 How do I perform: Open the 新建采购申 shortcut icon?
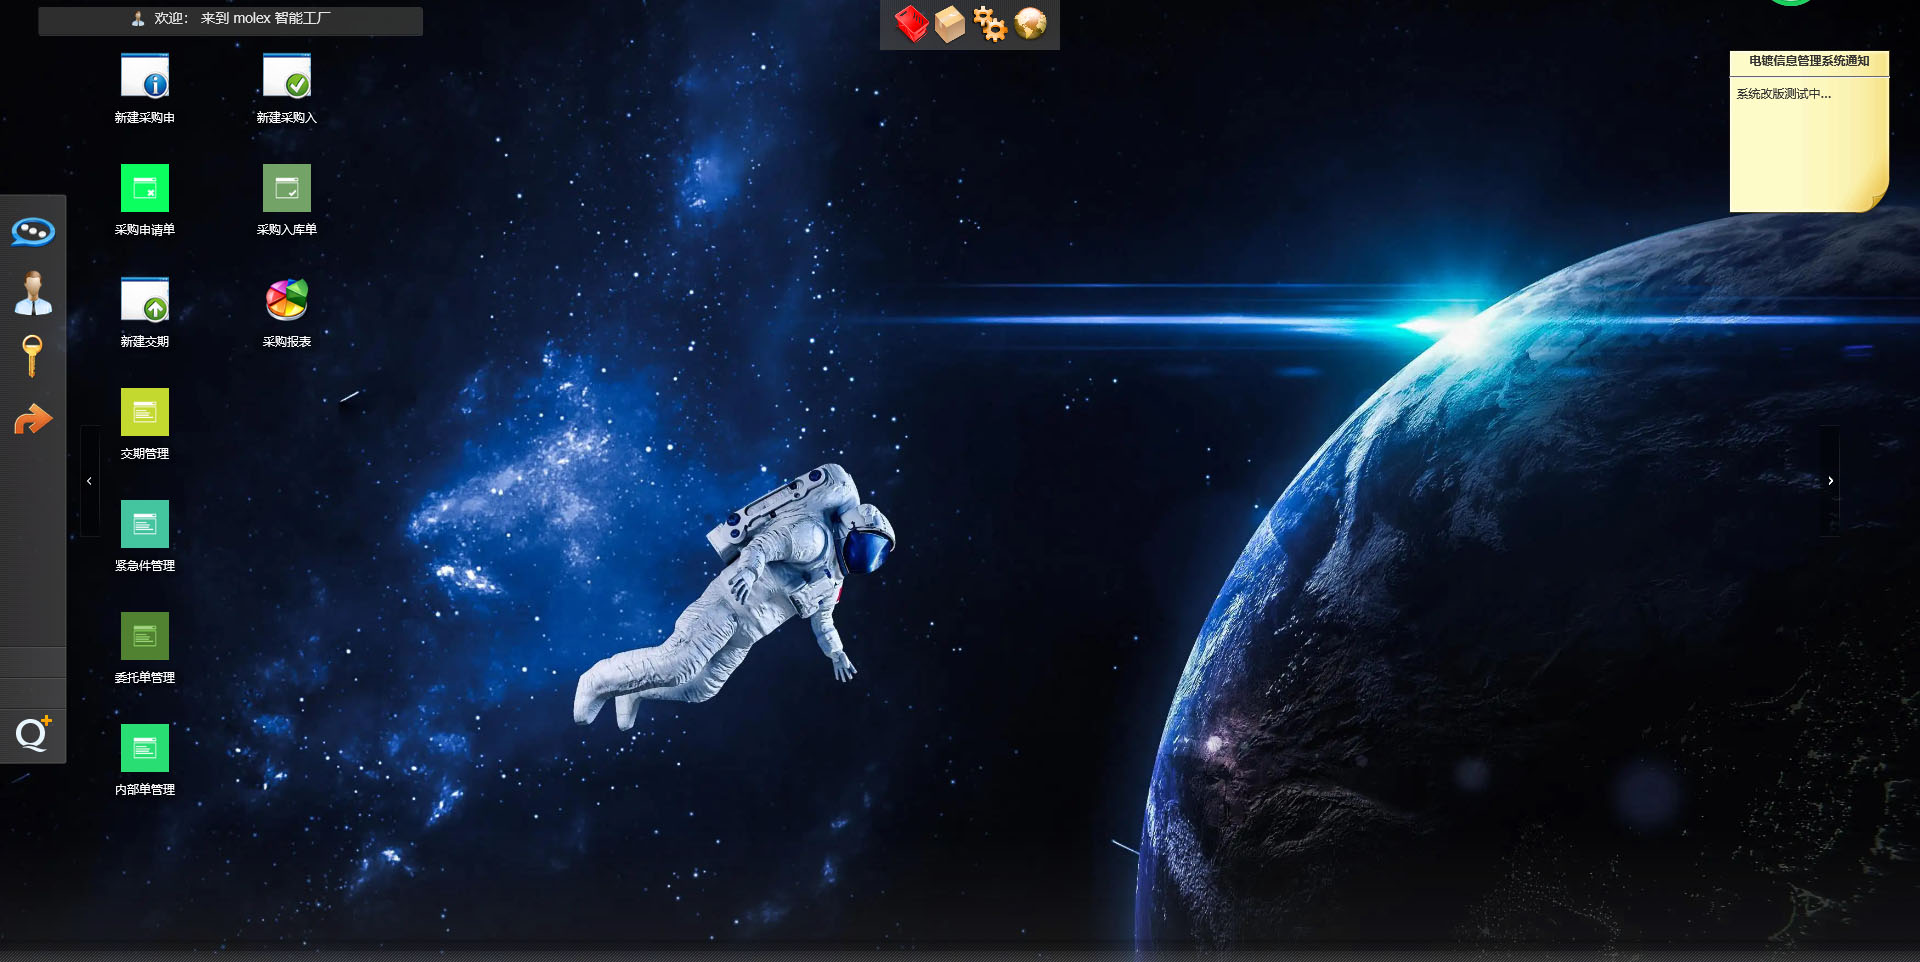(x=145, y=77)
